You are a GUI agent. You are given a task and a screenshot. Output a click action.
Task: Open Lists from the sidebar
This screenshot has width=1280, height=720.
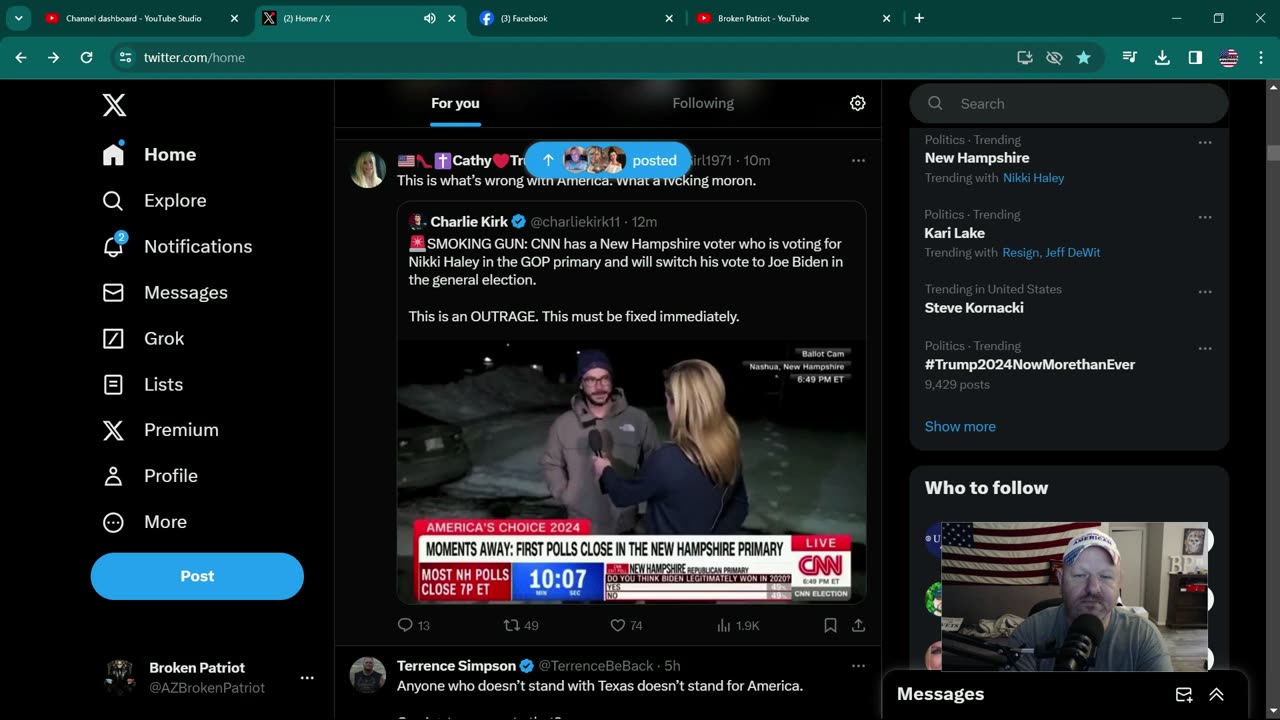point(143,384)
